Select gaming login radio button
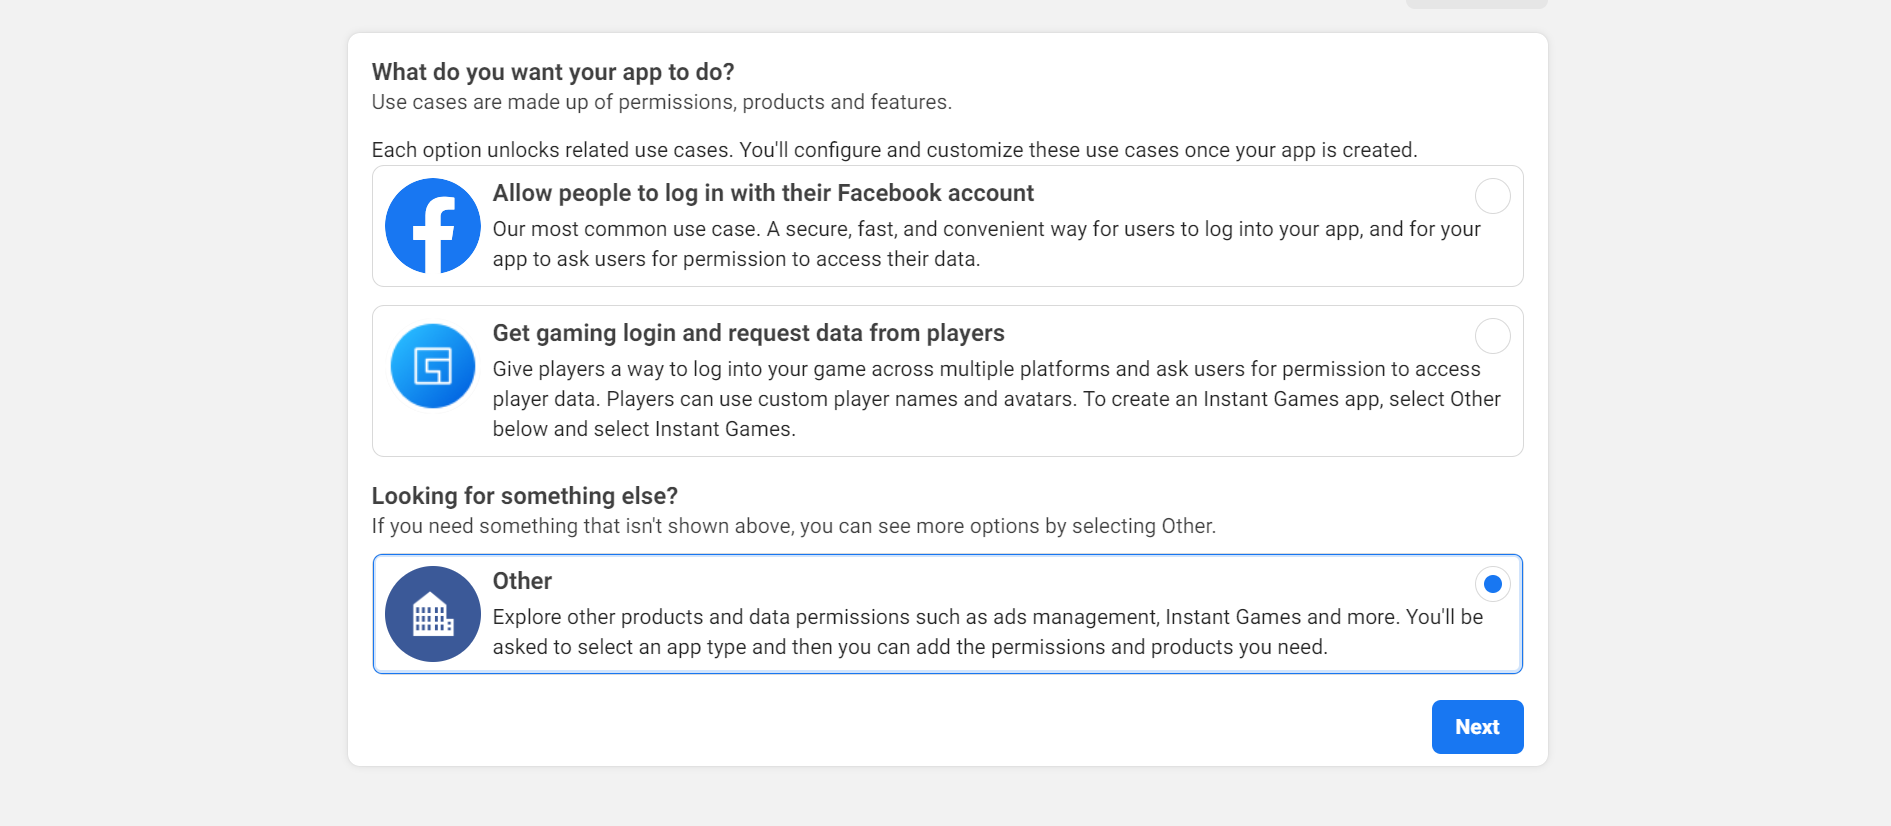Viewport: 1891px width, 826px height. click(x=1492, y=336)
